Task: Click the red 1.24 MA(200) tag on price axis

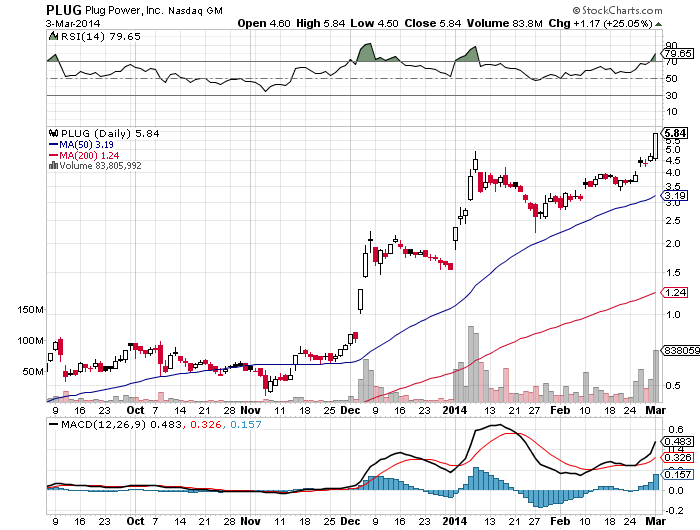Action: pyautogui.click(x=675, y=292)
